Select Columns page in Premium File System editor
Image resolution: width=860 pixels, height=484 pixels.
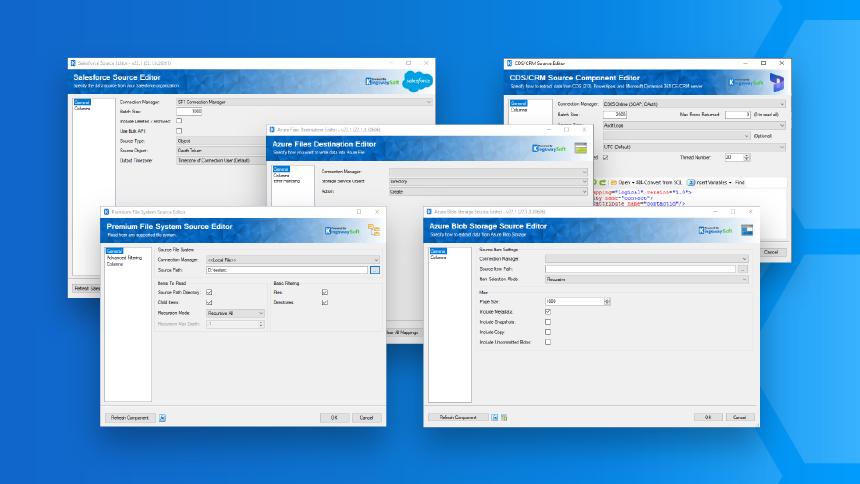point(115,264)
